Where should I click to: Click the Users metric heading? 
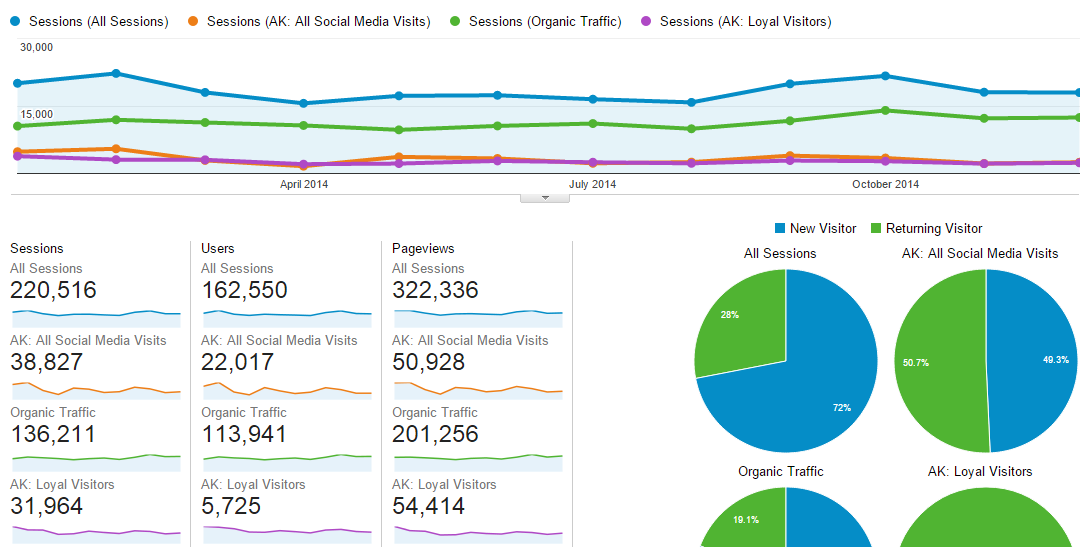[x=217, y=248]
